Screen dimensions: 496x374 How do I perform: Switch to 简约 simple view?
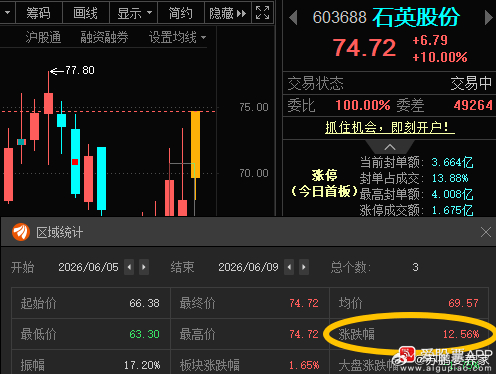[180, 13]
